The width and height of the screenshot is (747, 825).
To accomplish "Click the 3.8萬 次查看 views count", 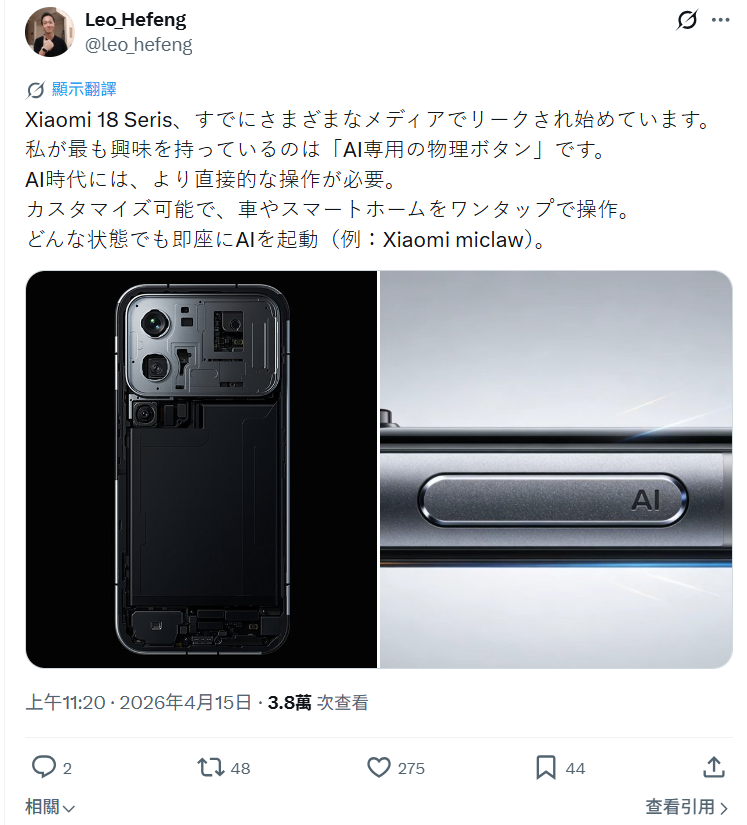I will pos(318,702).
